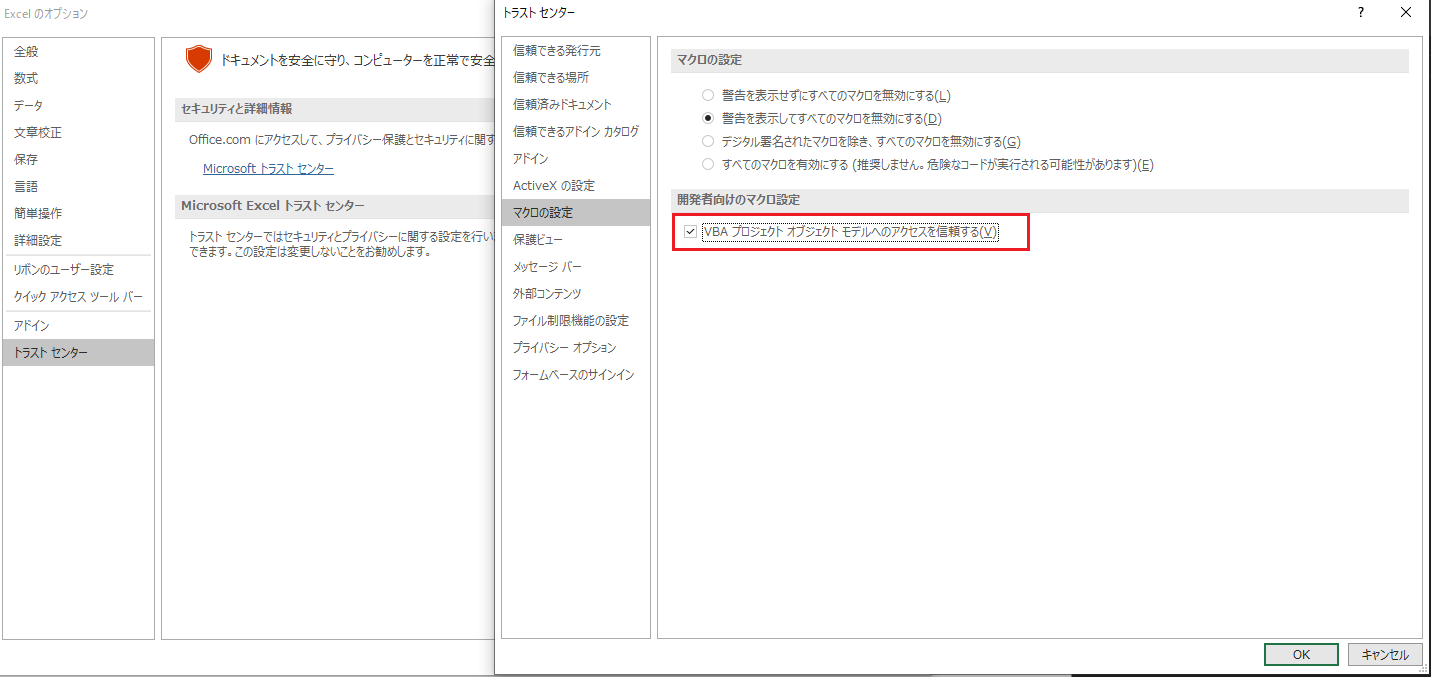Select 保存 in Excel options

click(x=78, y=159)
